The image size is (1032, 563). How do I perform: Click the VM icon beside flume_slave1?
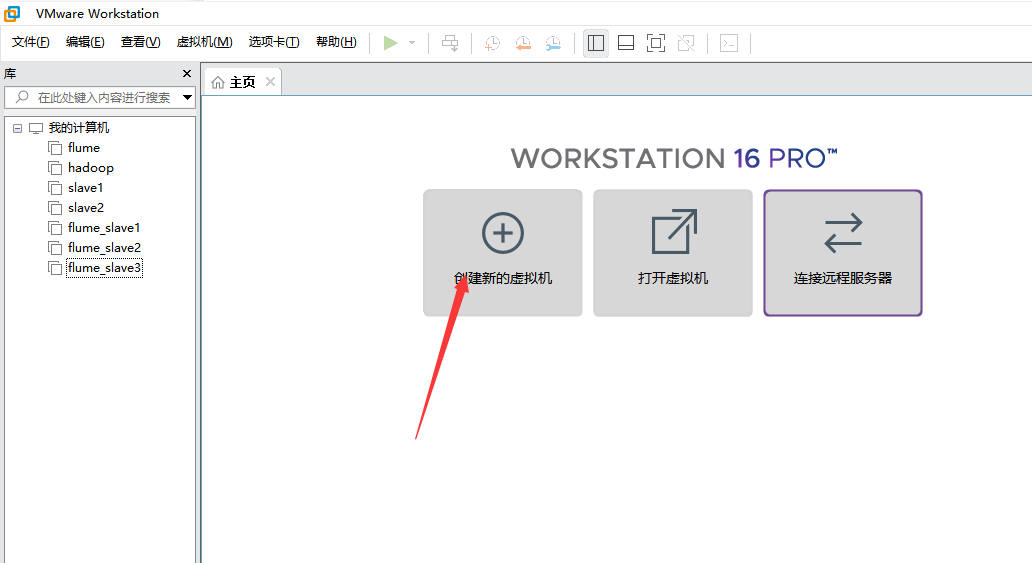55,228
